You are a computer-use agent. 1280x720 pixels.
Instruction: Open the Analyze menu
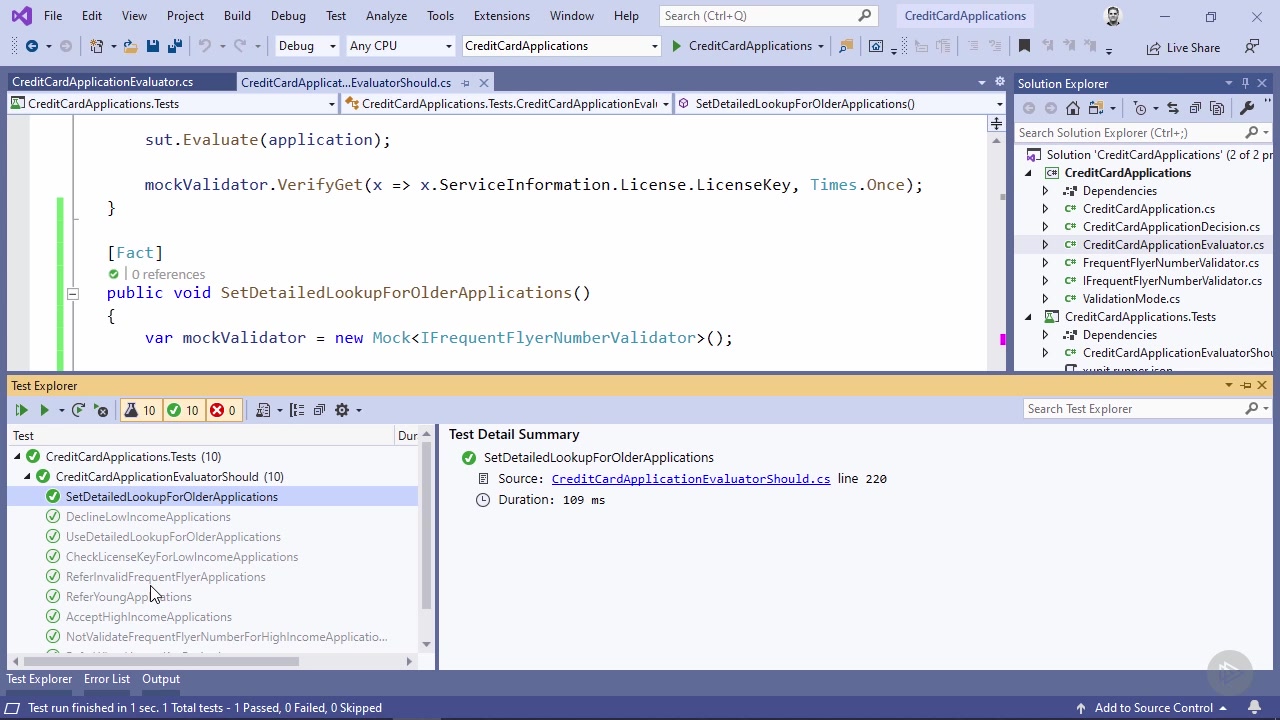pyautogui.click(x=386, y=16)
